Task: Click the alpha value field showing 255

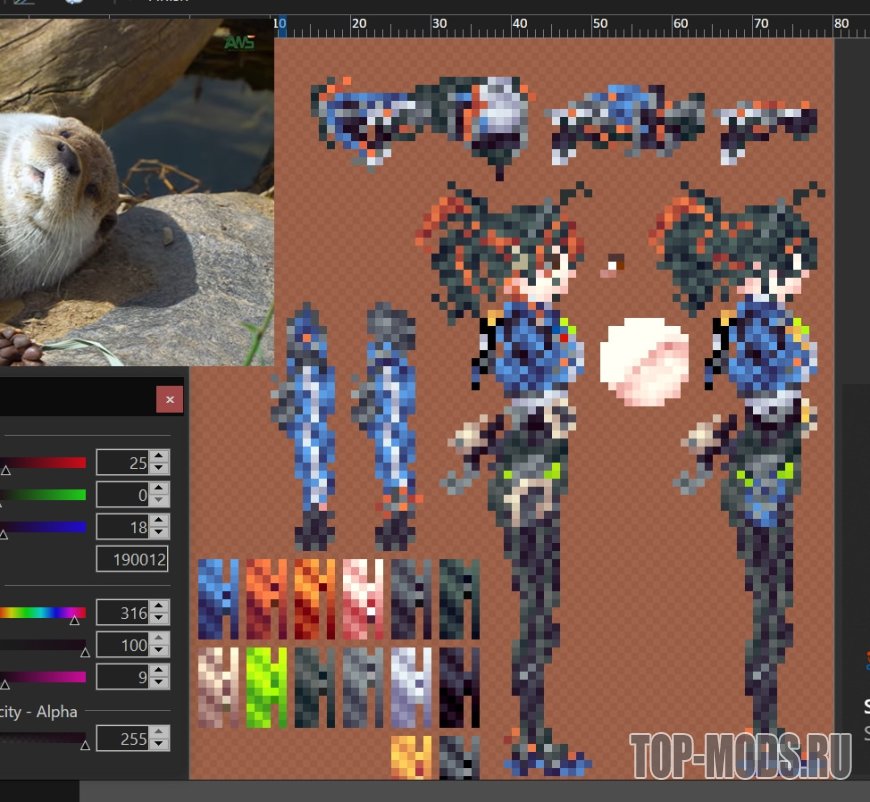Action: (123, 739)
